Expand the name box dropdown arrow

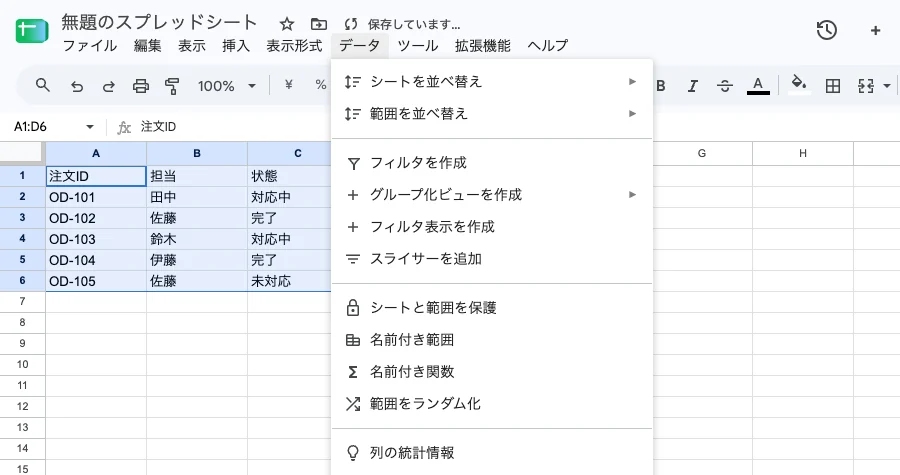[x=90, y=127]
